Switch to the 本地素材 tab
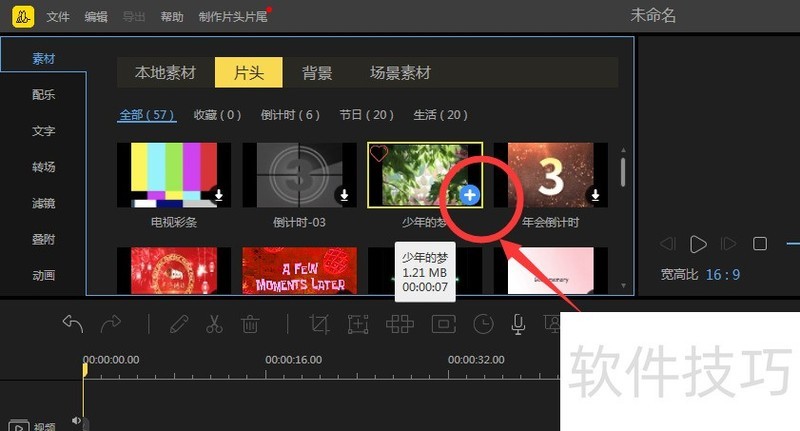This screenshot has height=431, width=800. pyautogui.click(x=165, y=73)
